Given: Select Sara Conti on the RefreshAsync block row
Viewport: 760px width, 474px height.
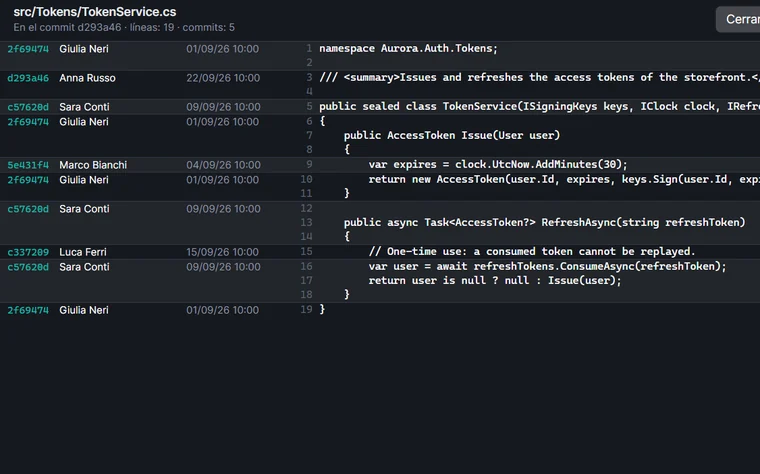Looking at the screenshot, I should coord(84,209).
